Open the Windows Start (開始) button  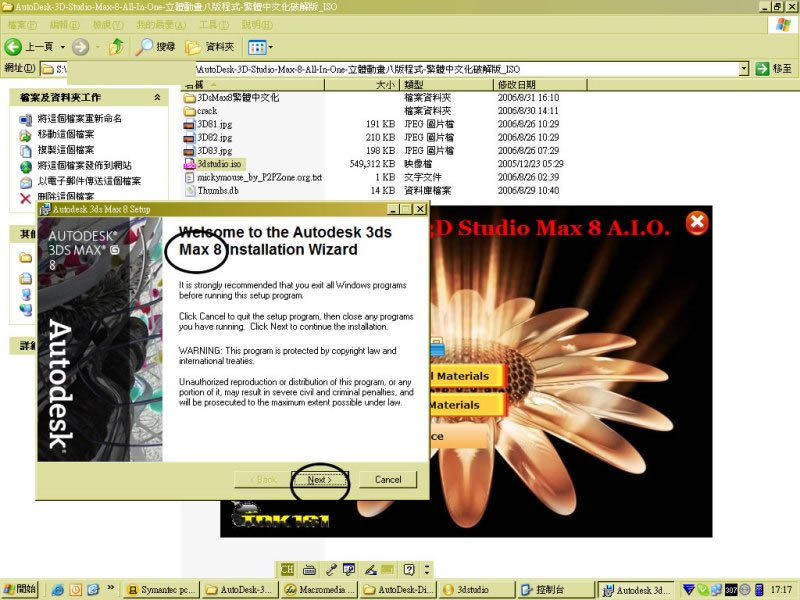(x=20, y=590)
